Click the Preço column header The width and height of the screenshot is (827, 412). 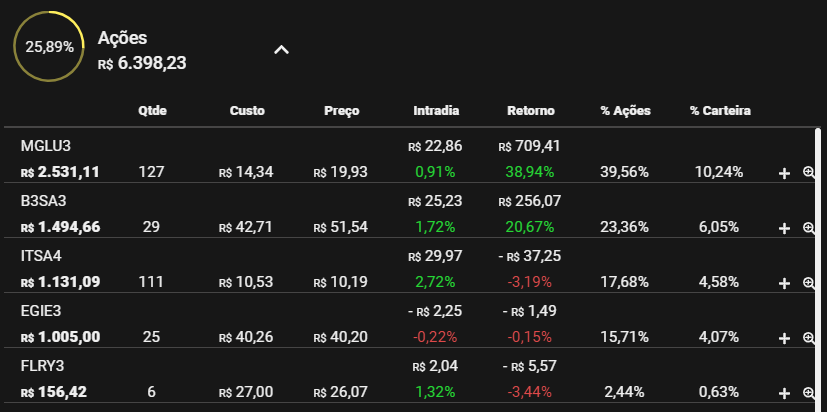coord(342,111)
